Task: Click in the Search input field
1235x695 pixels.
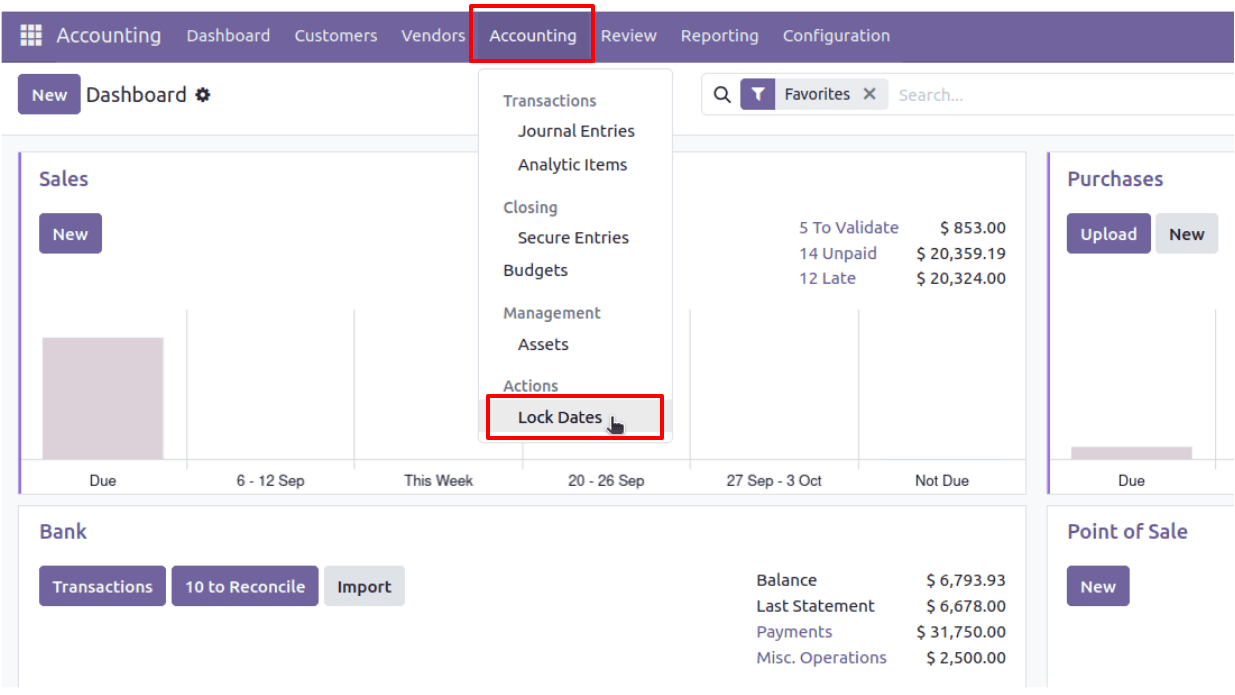Action: coord(1063,95)
